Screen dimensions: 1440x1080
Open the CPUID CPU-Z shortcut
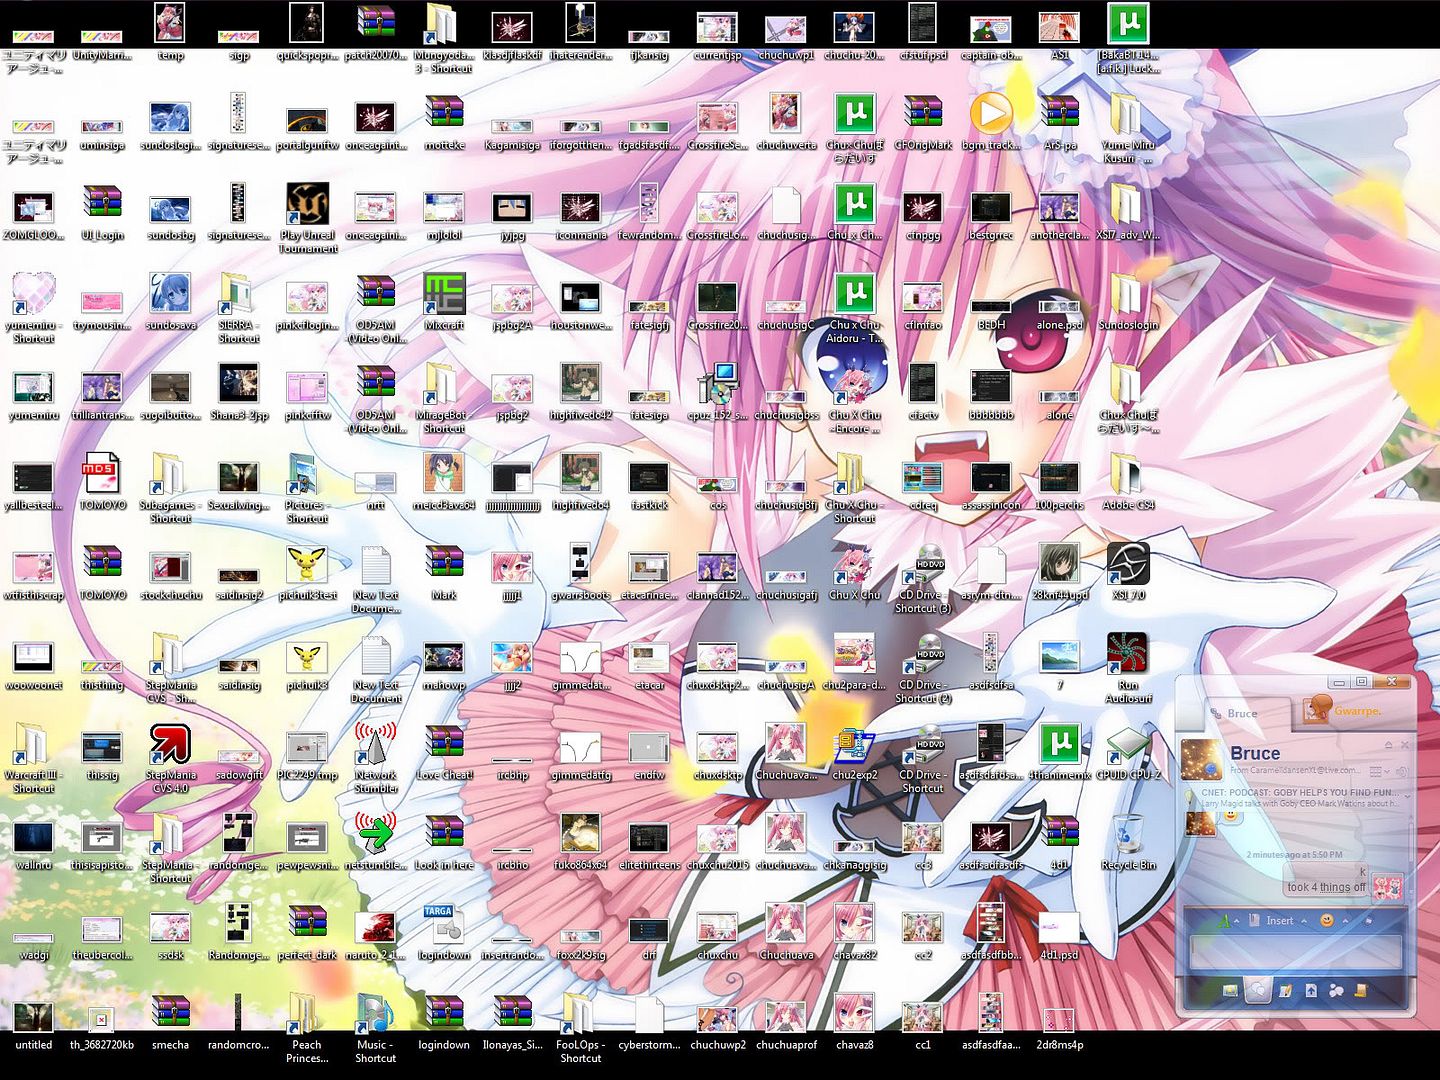coord(1128,744)
